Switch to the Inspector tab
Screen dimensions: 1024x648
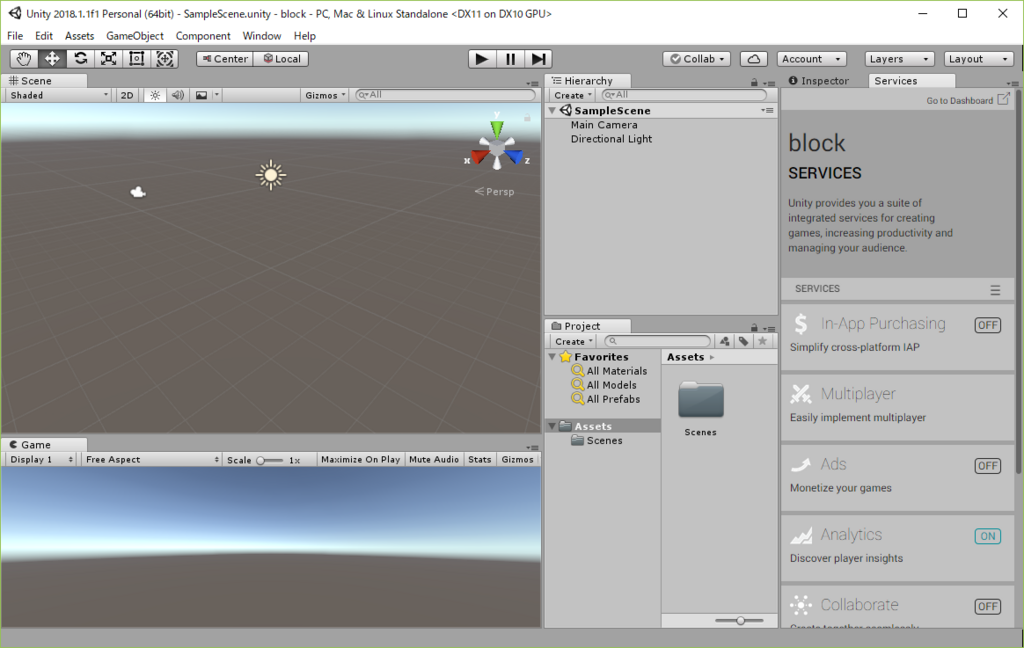(819, 81)
